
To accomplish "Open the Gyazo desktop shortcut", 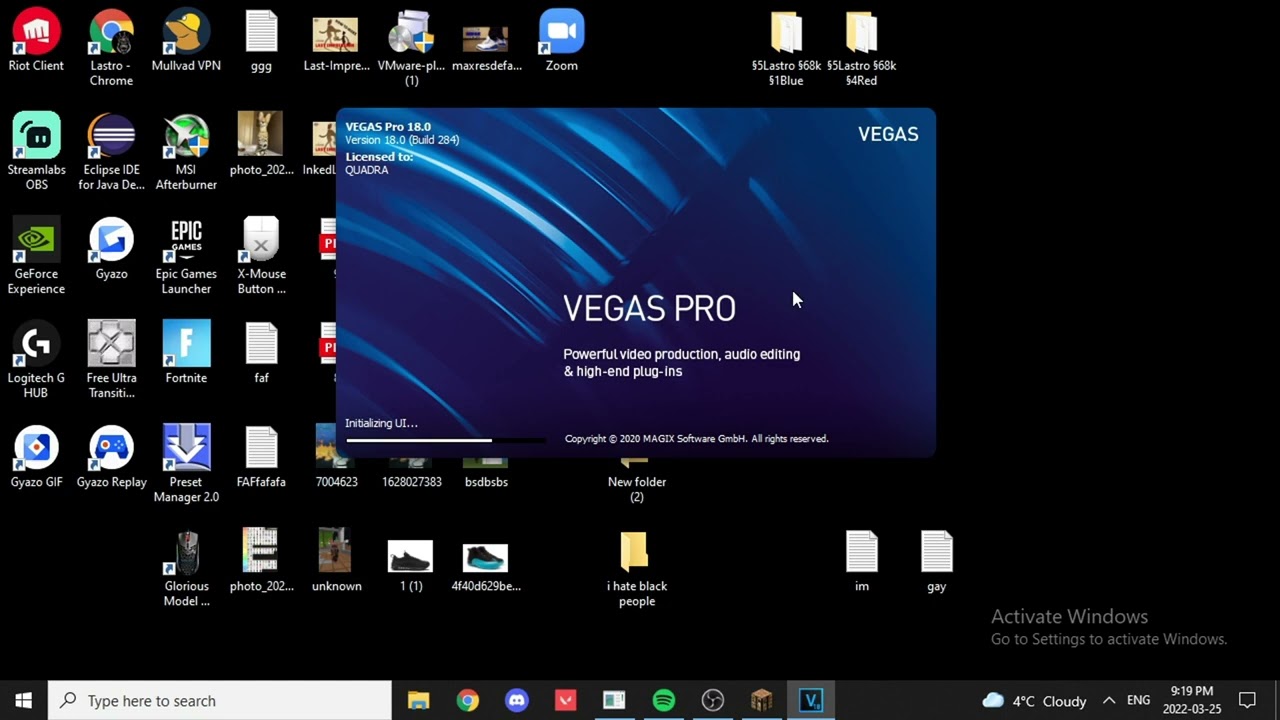I will click(x=111, y=249).
